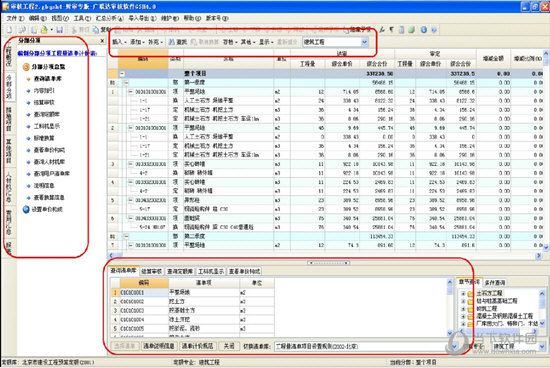Click the 分部分项总览 orange icon item
The image size is (550, 368).
coord(44,67)
